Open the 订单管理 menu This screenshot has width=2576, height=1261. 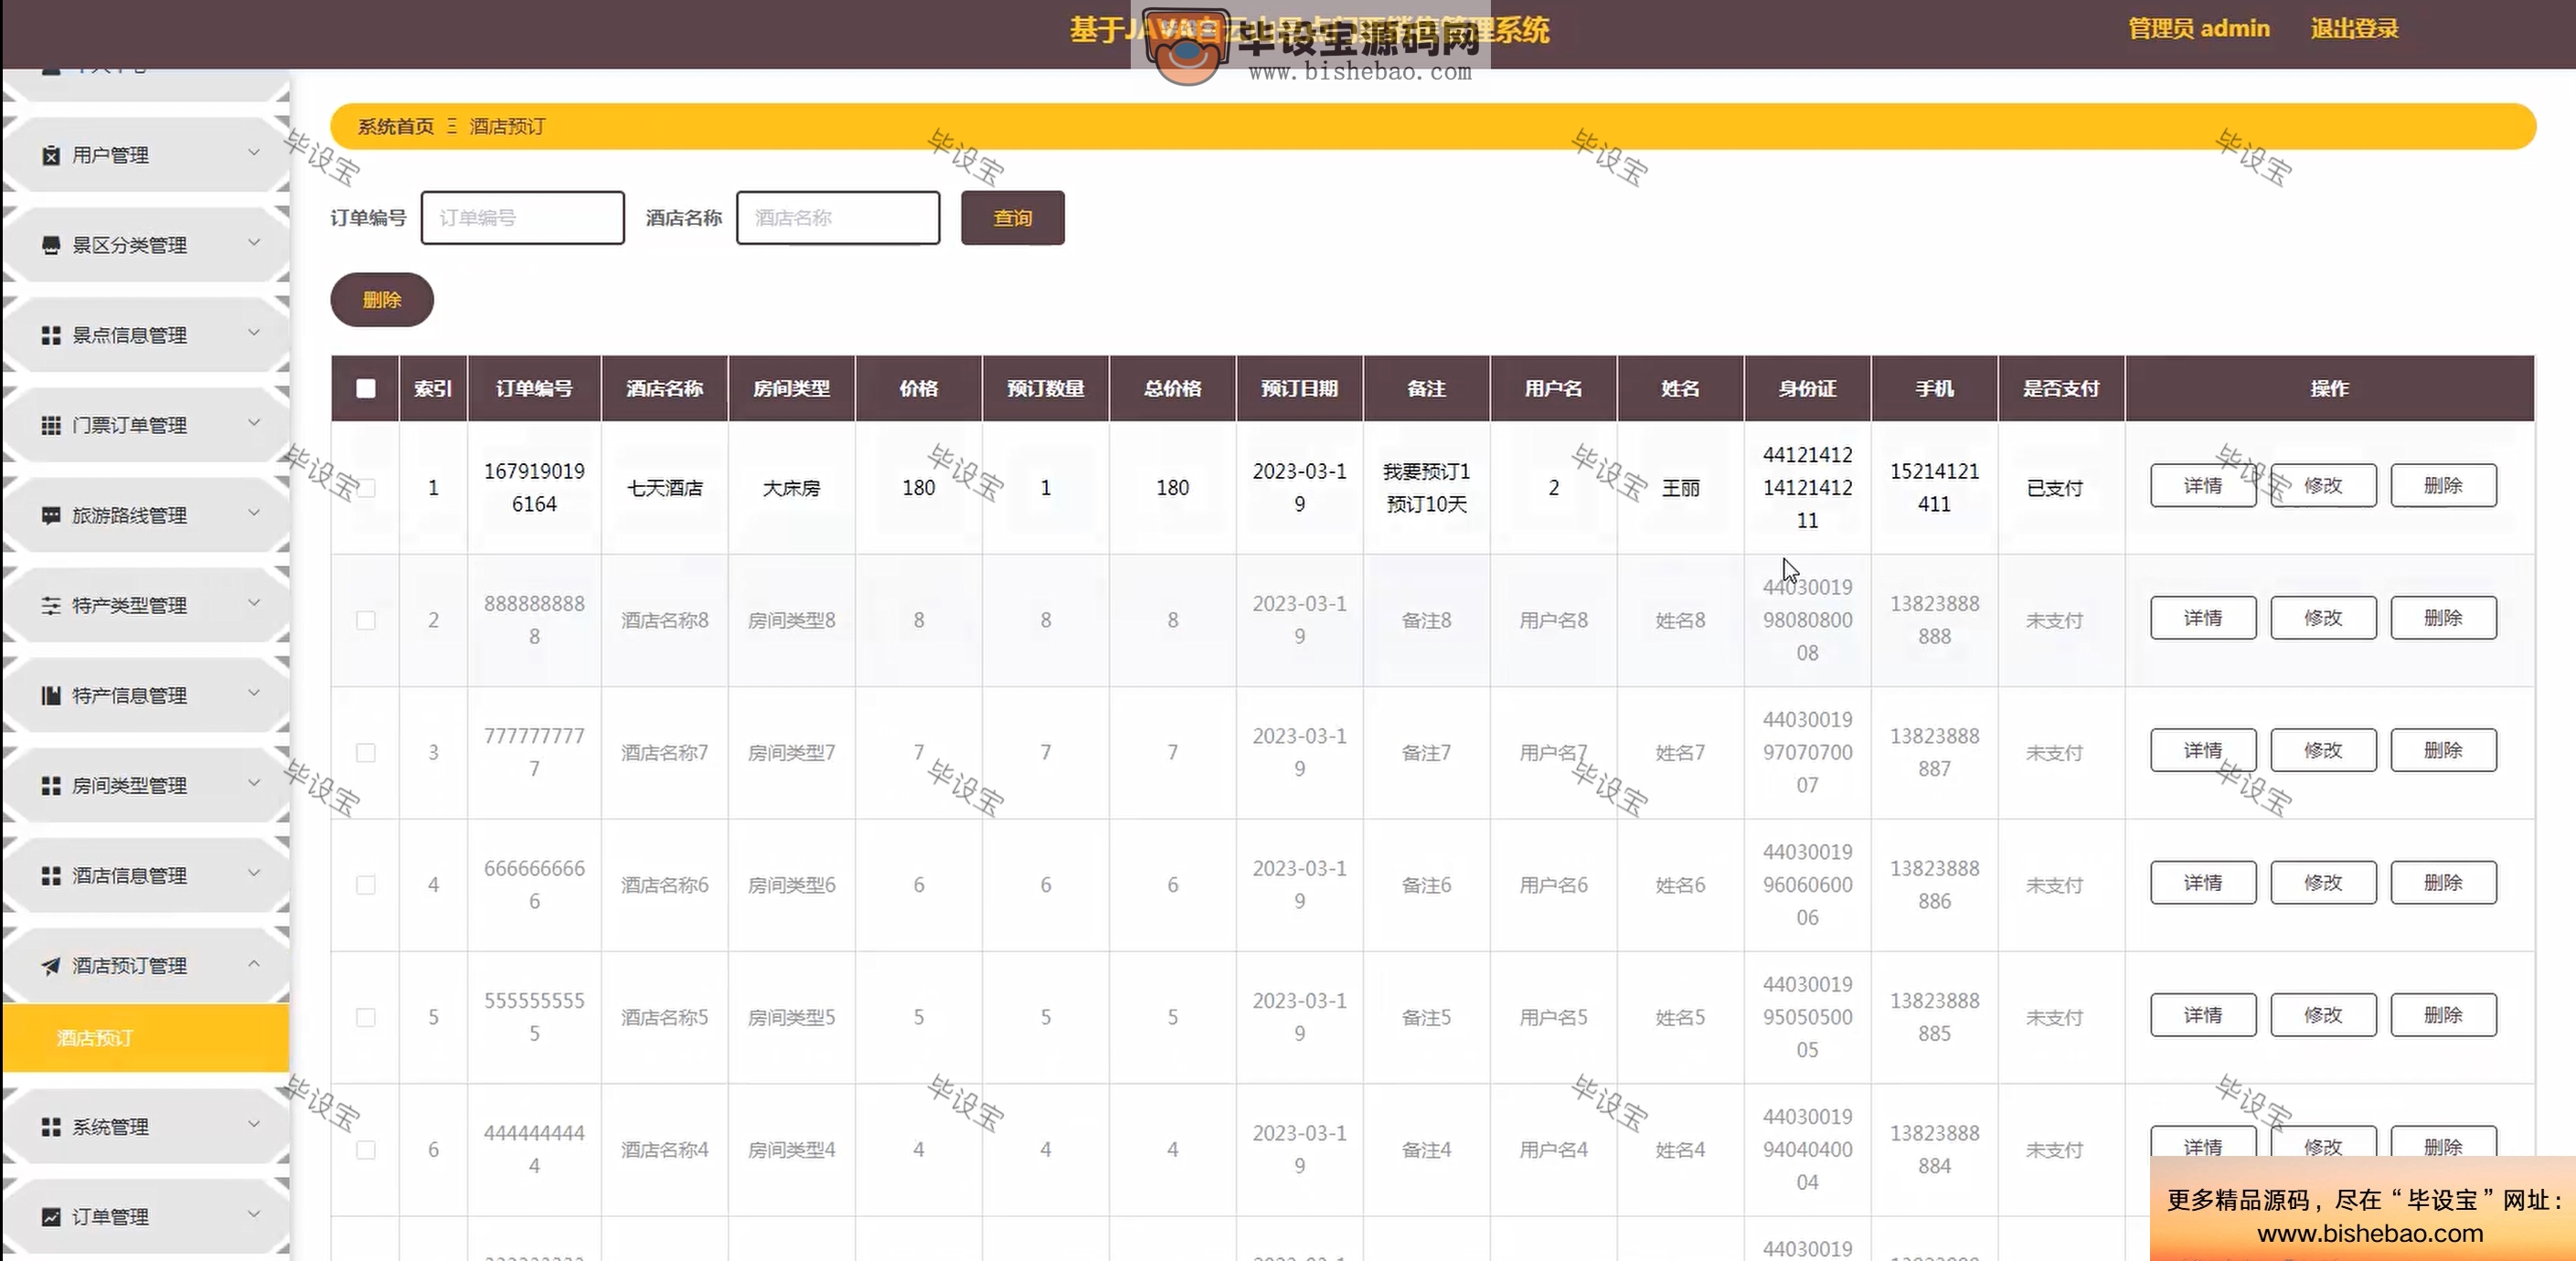click(x=146, y=1217)
